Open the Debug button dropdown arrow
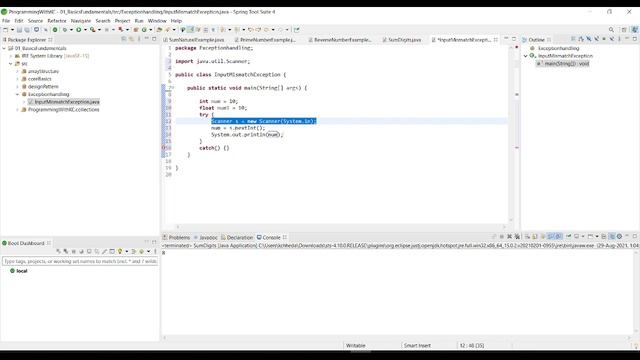 [x=71, y=30]
